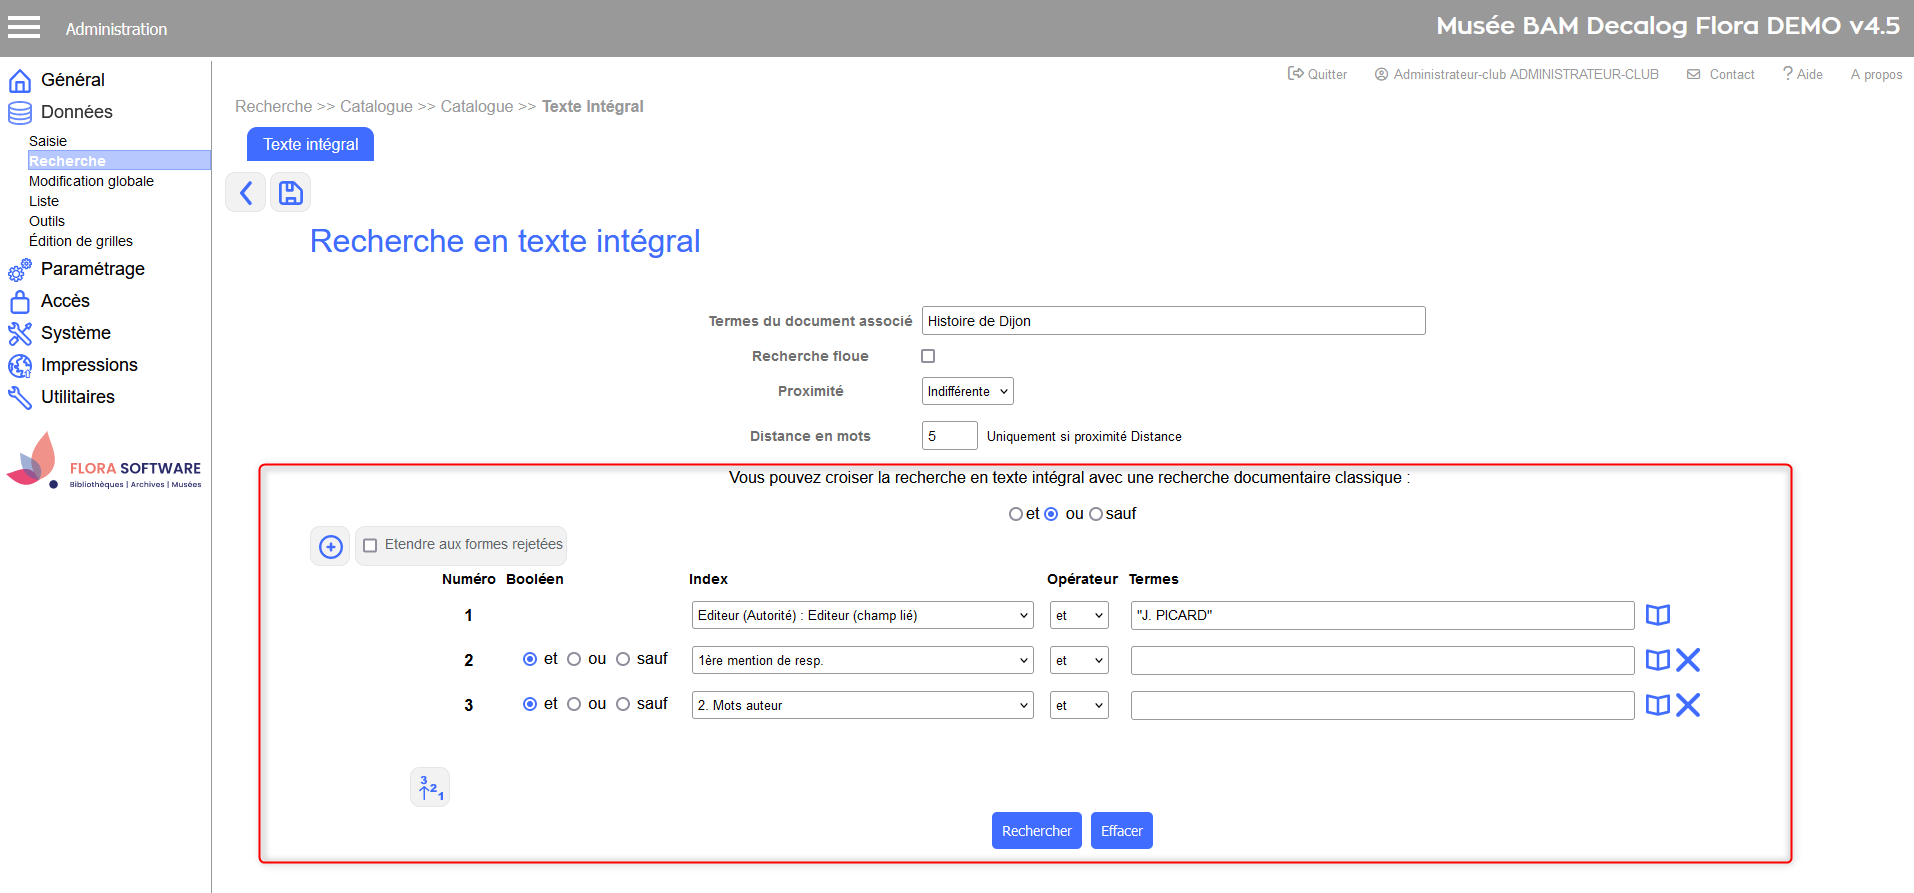This screenshot has height=893, width=1914.
Task: Open the hamburger menu in header
Action: [24, 28]
